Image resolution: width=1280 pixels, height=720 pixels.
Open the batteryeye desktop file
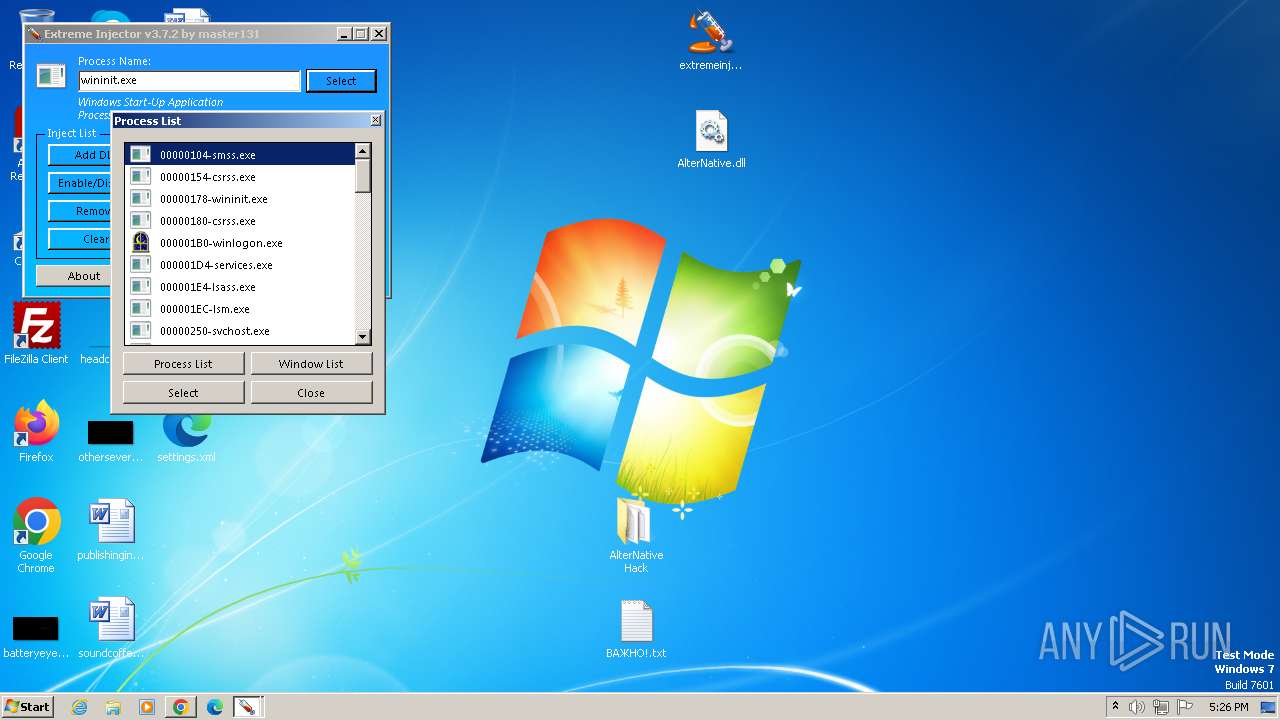coord(36,636)
